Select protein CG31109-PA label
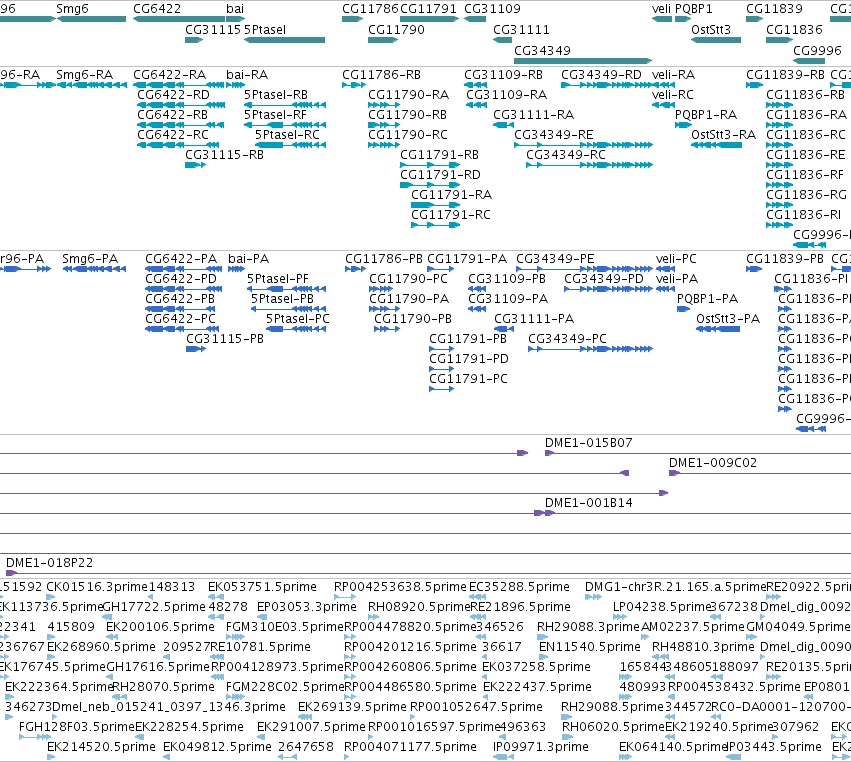The image size is (851, 762). (x=508, y=299)
